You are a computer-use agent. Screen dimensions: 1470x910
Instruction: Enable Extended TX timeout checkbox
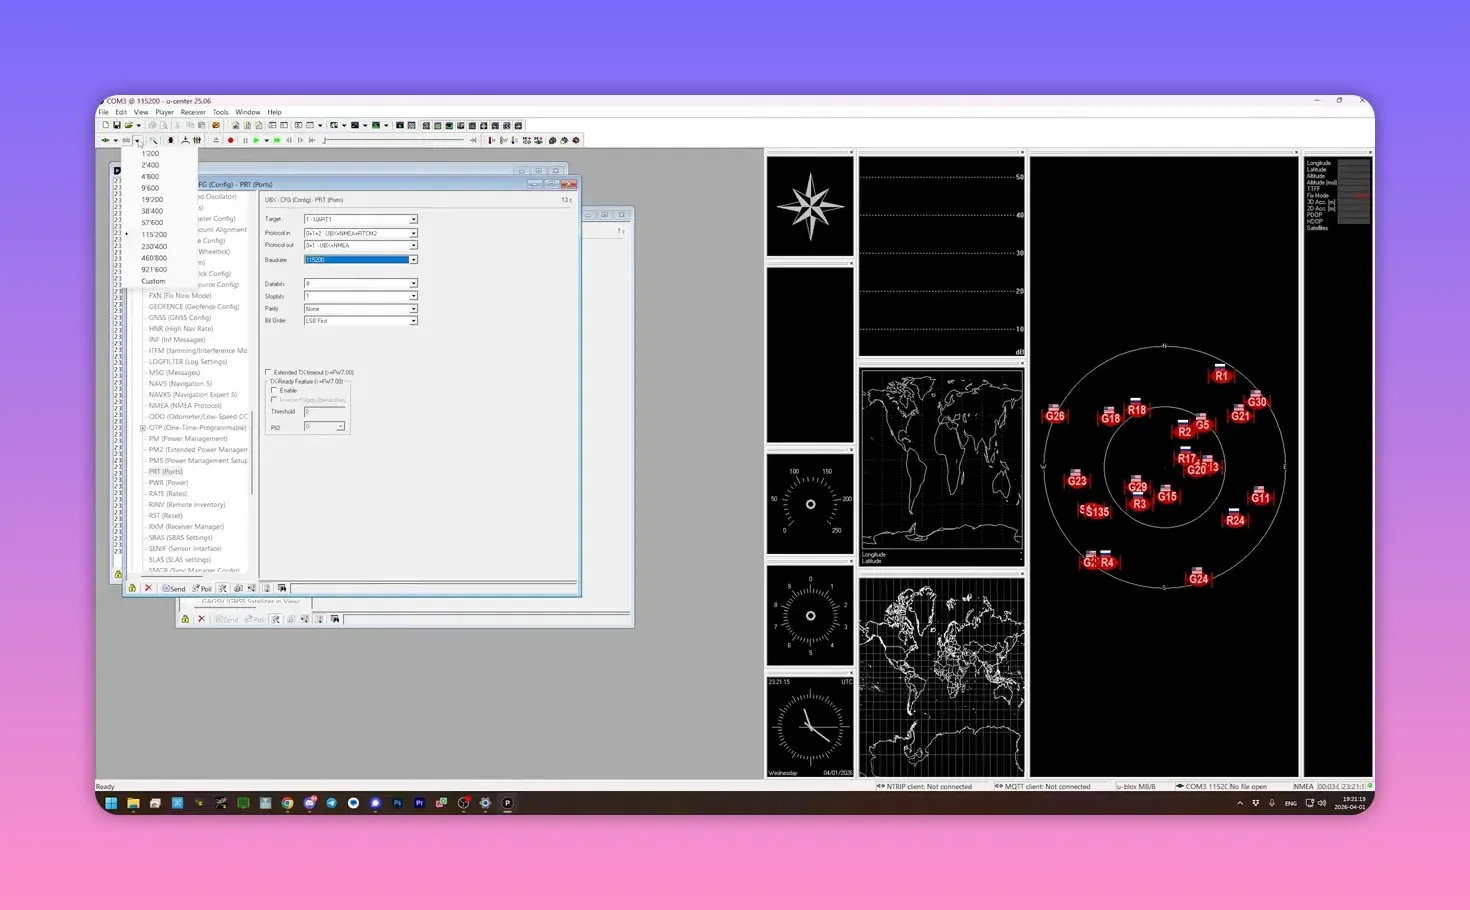point(268,372)
